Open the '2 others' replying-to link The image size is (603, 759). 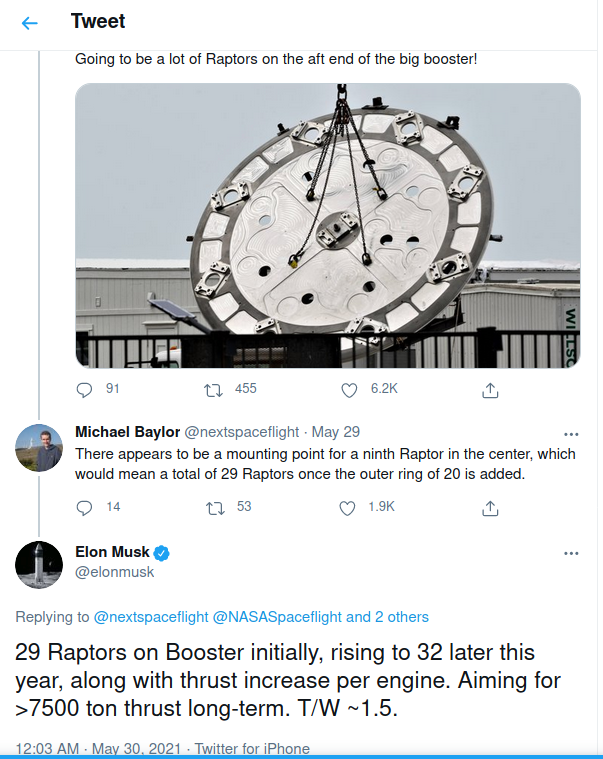tap(401, 617)
